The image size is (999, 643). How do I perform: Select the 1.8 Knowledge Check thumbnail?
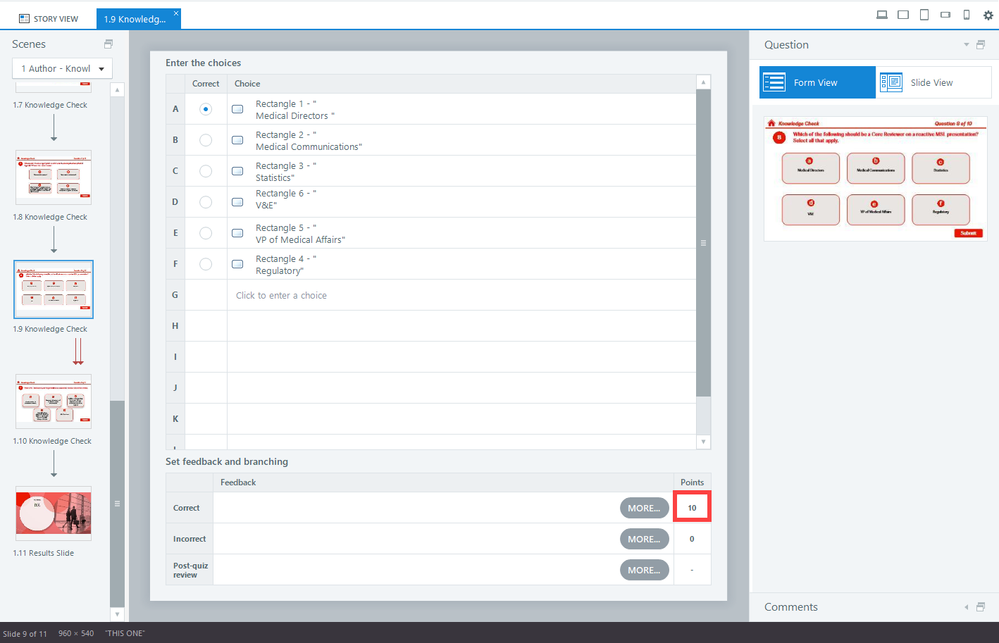(54, 177)
